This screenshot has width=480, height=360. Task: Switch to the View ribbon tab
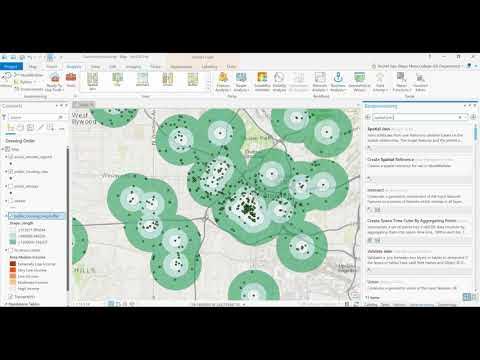coord(95,66)
